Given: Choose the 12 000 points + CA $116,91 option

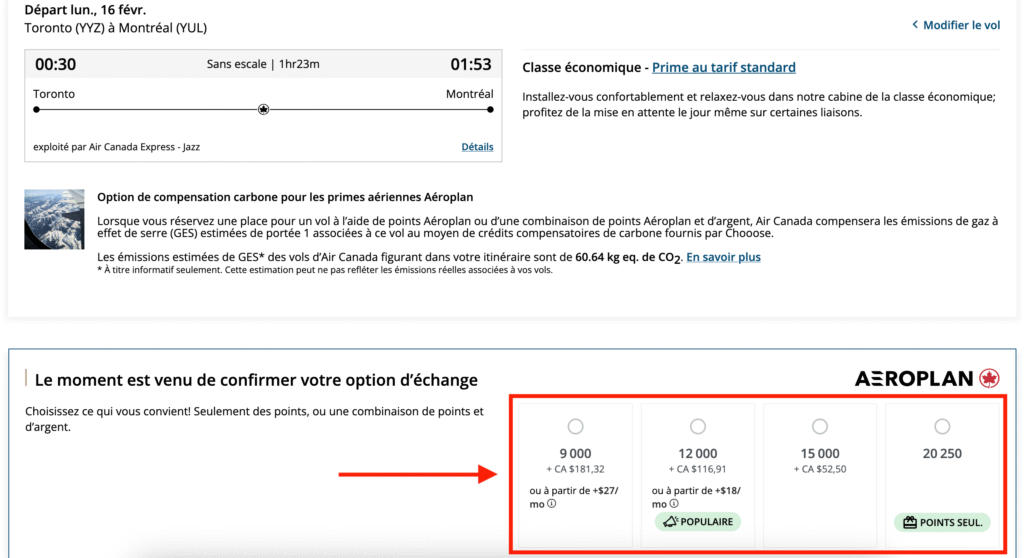Looking at the screenshot, I should [x=697, y=427].
